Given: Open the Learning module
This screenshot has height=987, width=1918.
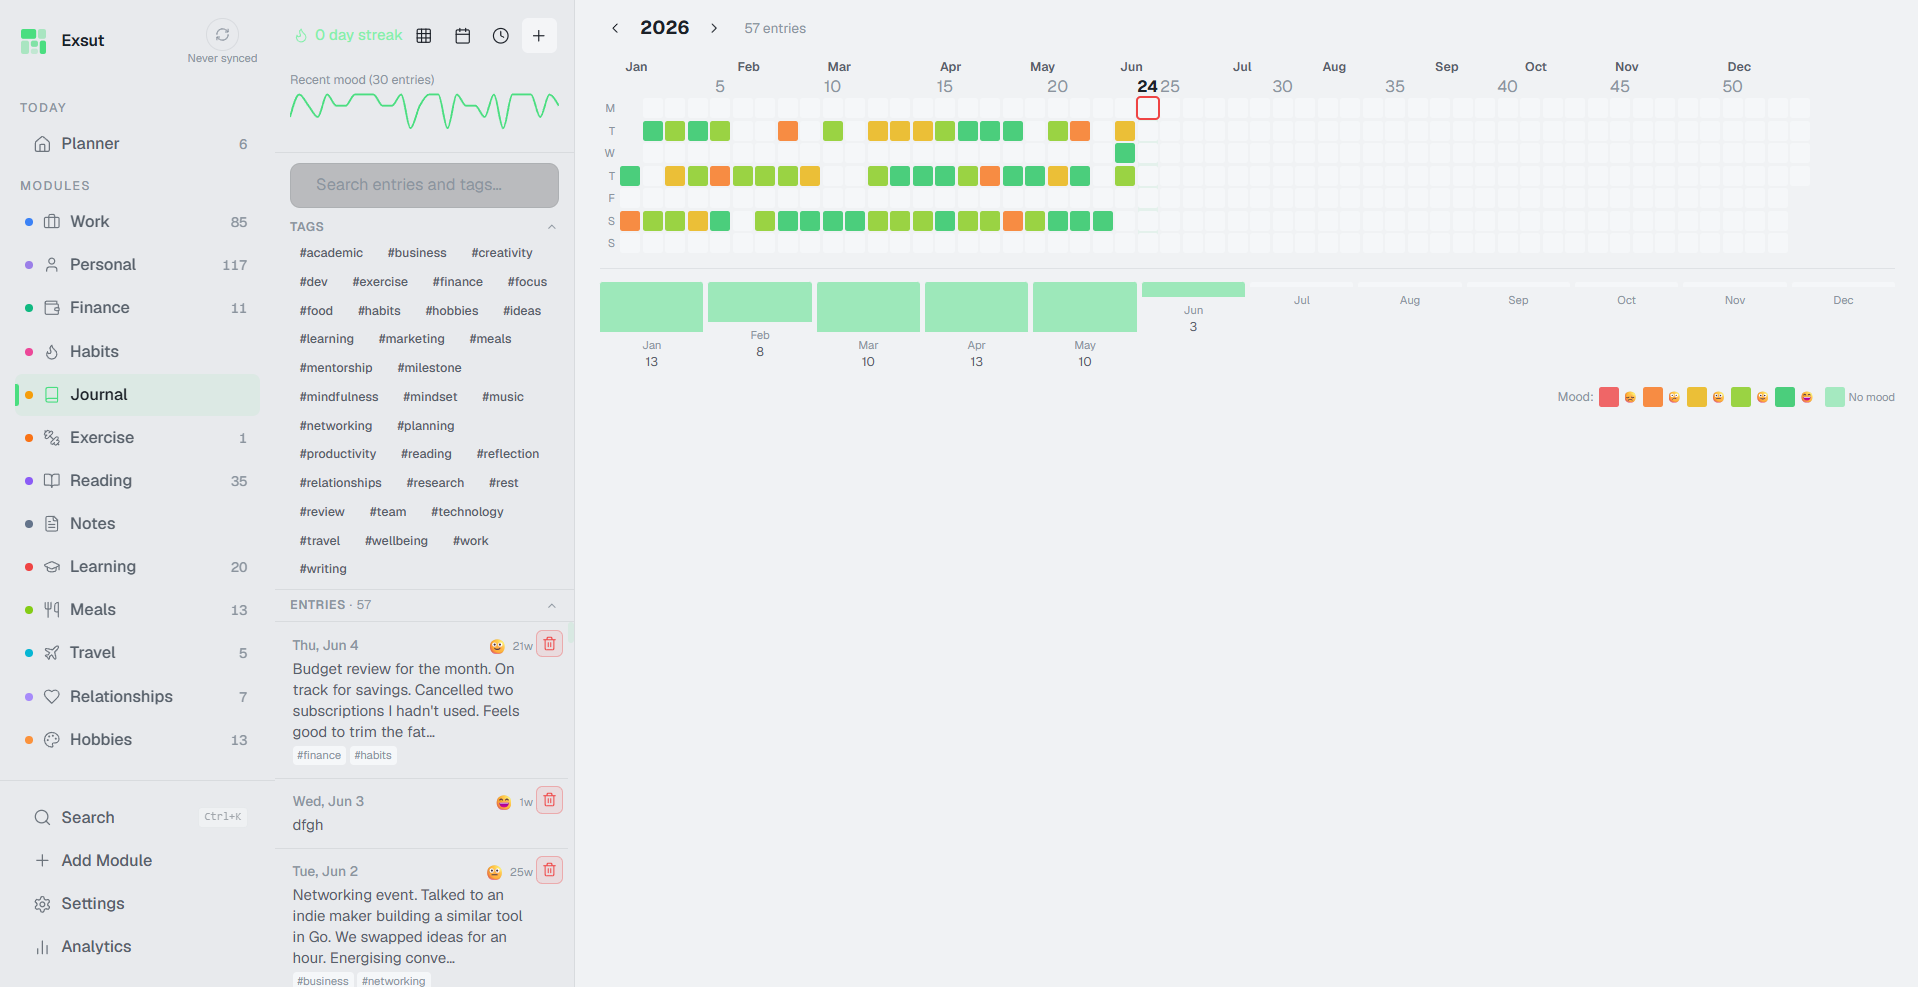Looking at the screenshot, I should 137,567.
